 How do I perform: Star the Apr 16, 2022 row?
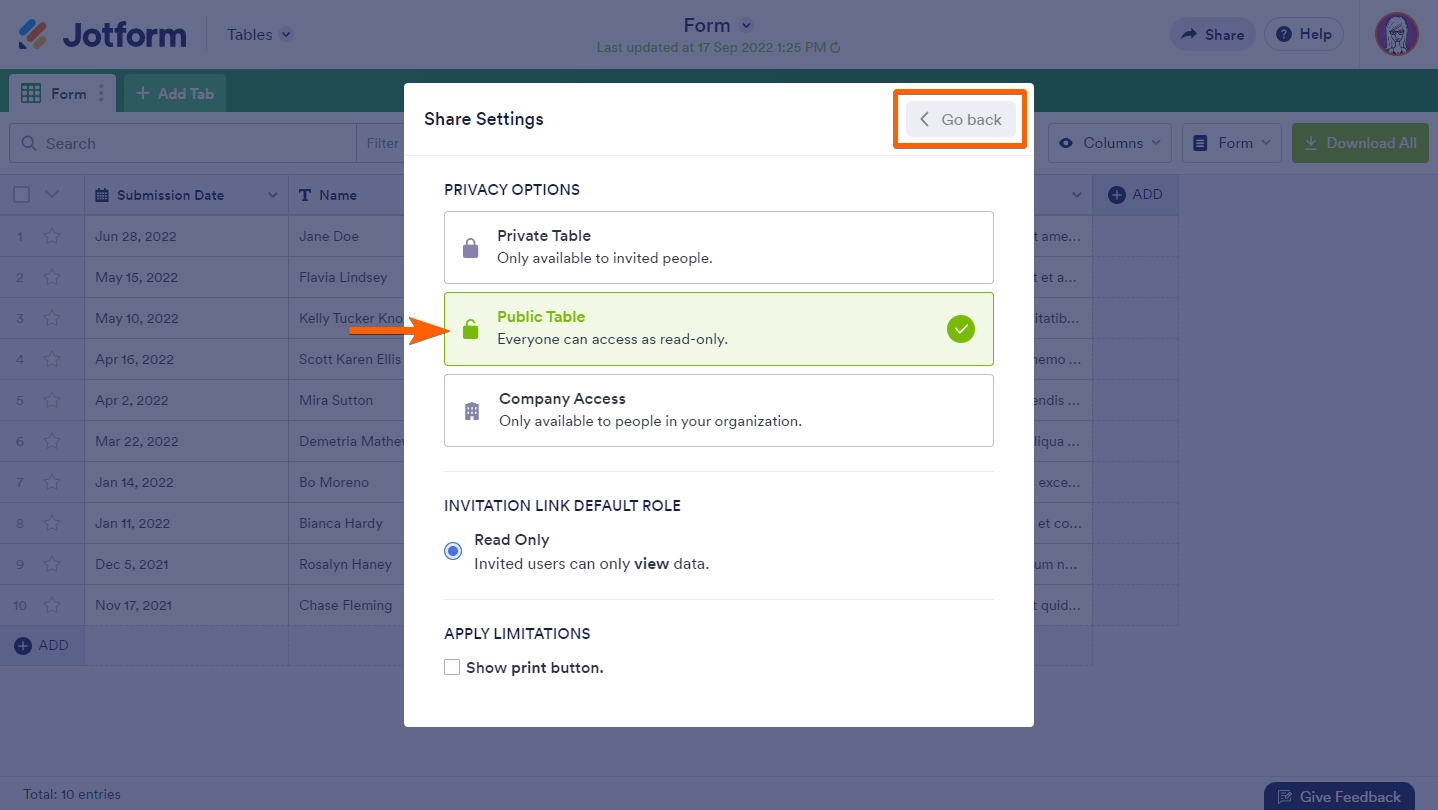coord(52,360)
